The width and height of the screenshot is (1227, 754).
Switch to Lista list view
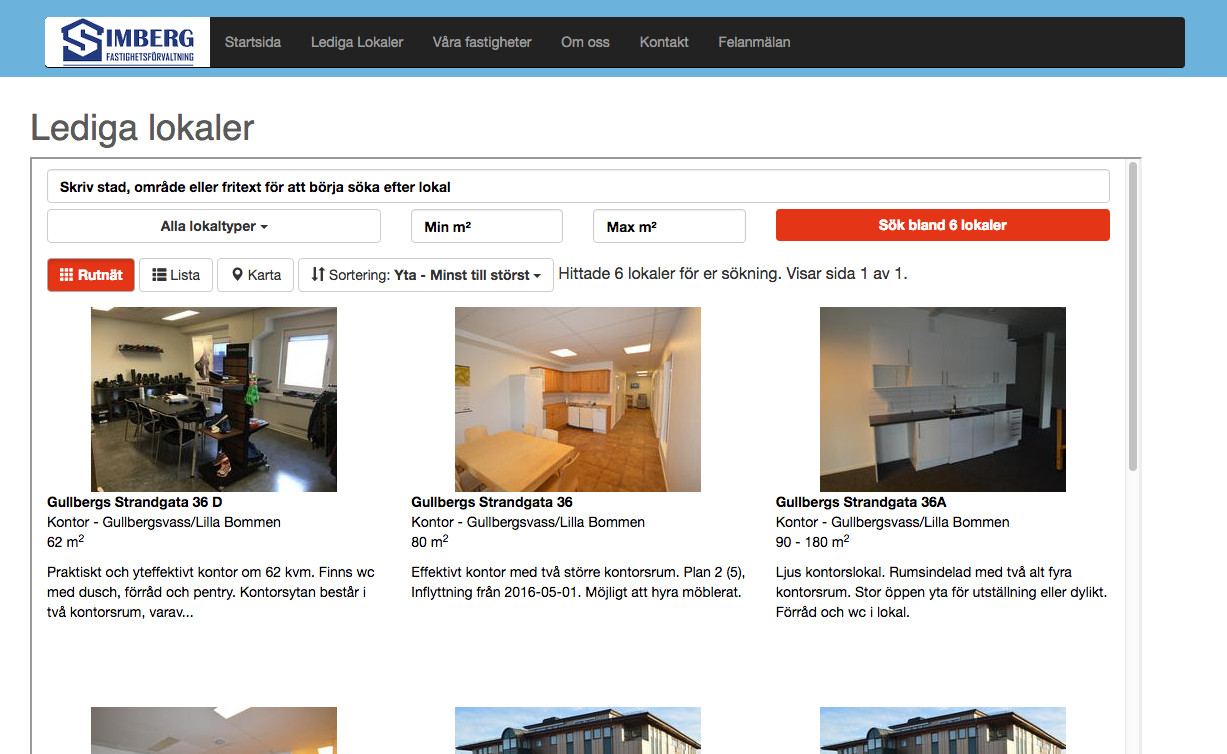(176, 275)
